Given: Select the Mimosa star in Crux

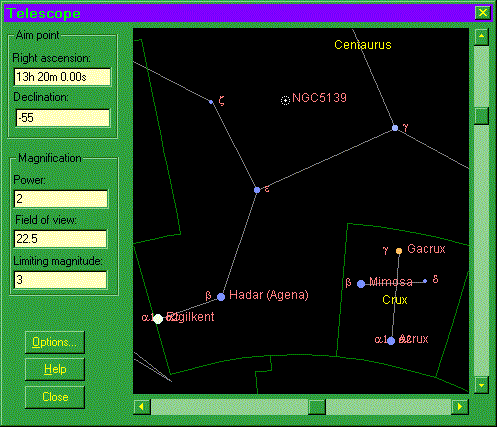Looking at the screenshot, I should point(361,284).
